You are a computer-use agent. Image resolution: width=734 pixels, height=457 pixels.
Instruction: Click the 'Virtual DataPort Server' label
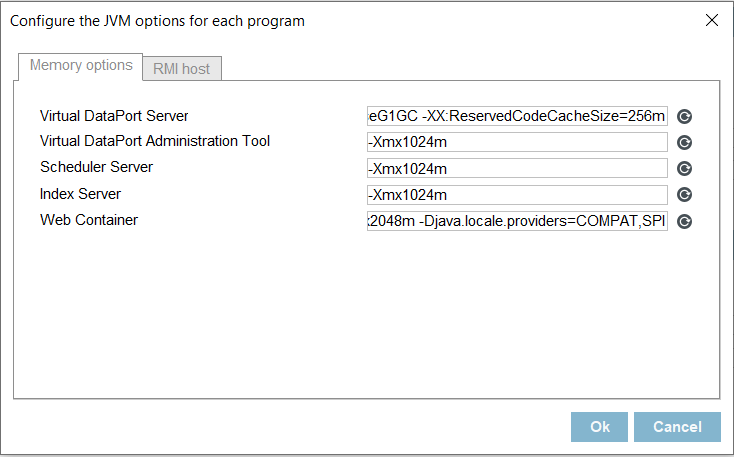pos(114,116)
